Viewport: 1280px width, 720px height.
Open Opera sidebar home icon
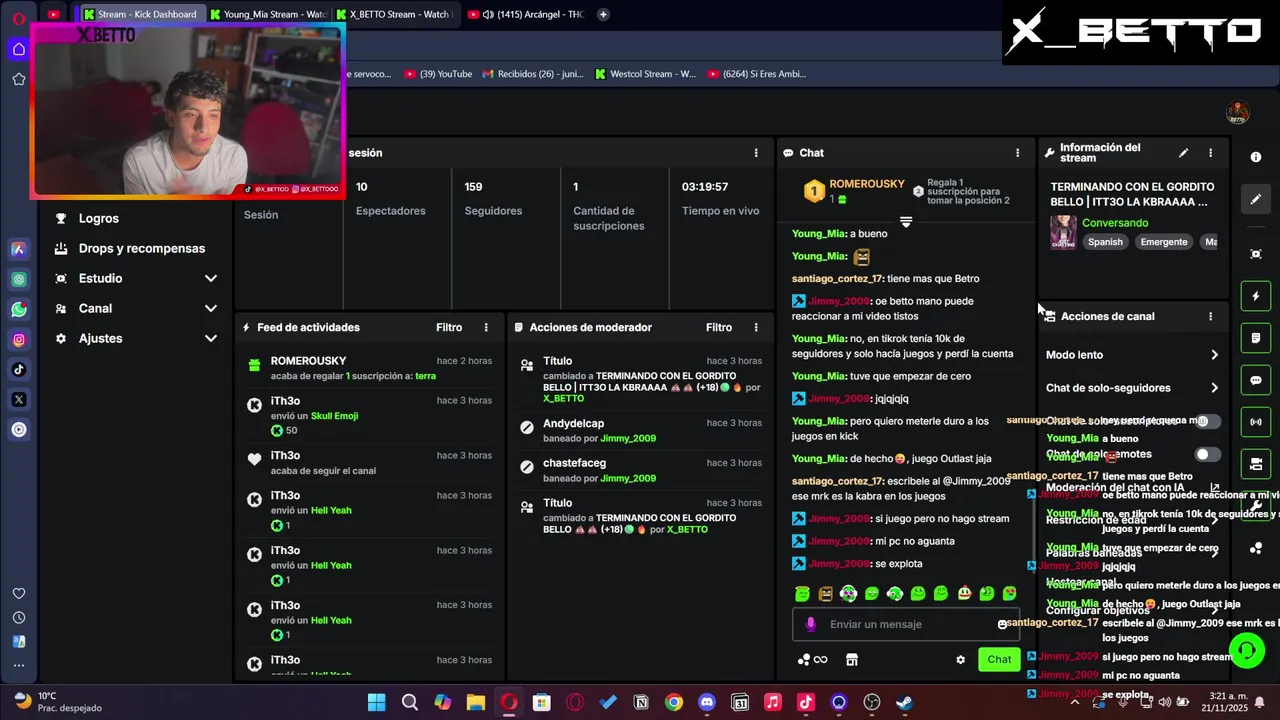pos(19,49)
